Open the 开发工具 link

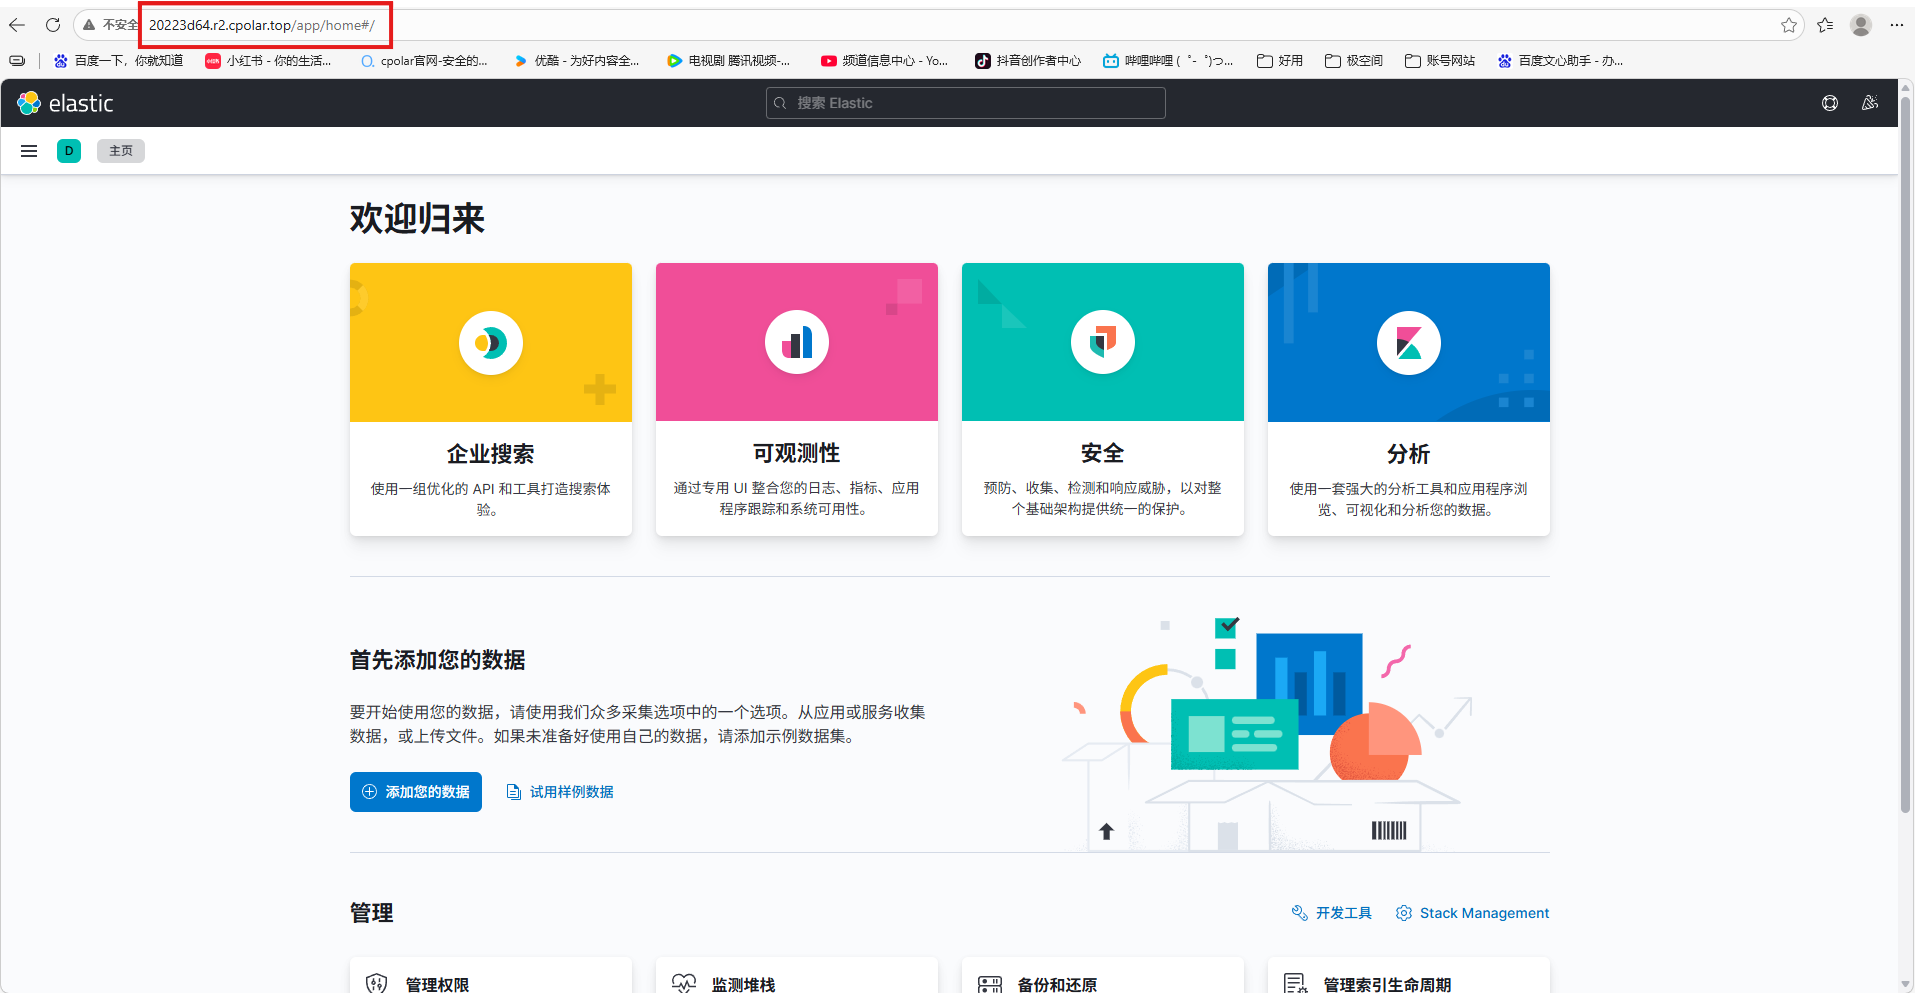tap(1332, 913)
